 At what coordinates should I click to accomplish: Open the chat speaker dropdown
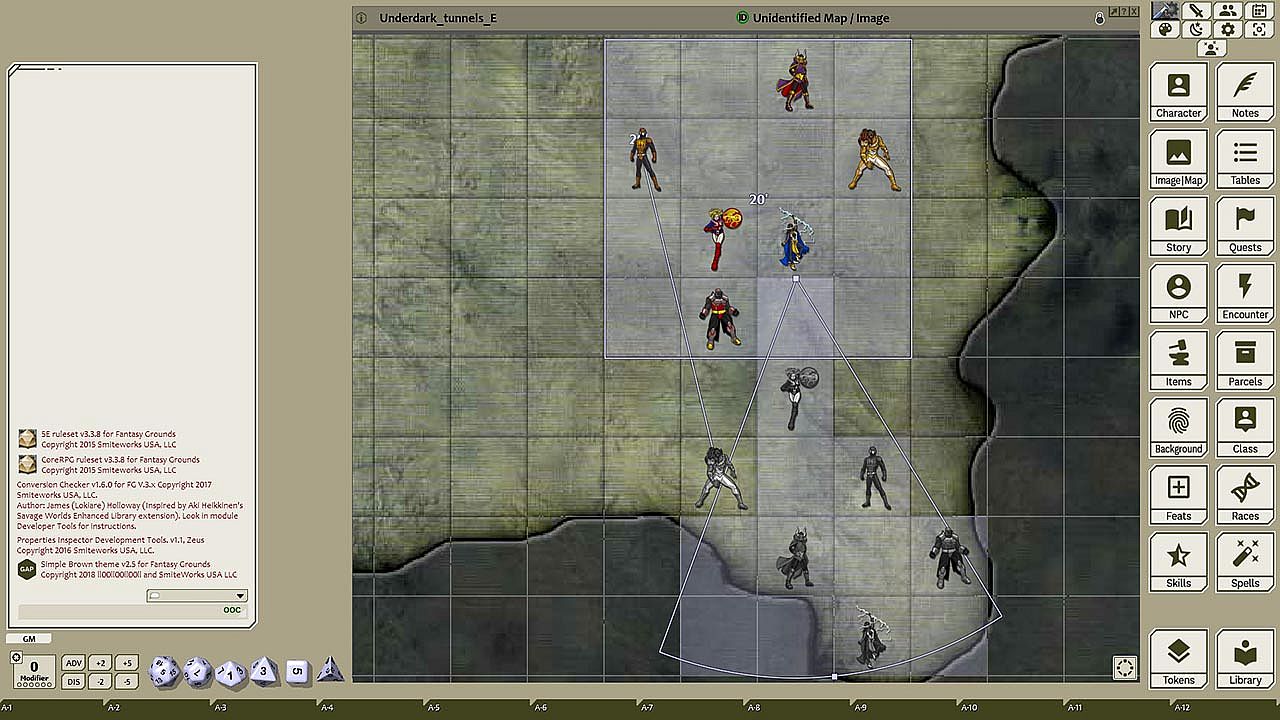[196, 596]
